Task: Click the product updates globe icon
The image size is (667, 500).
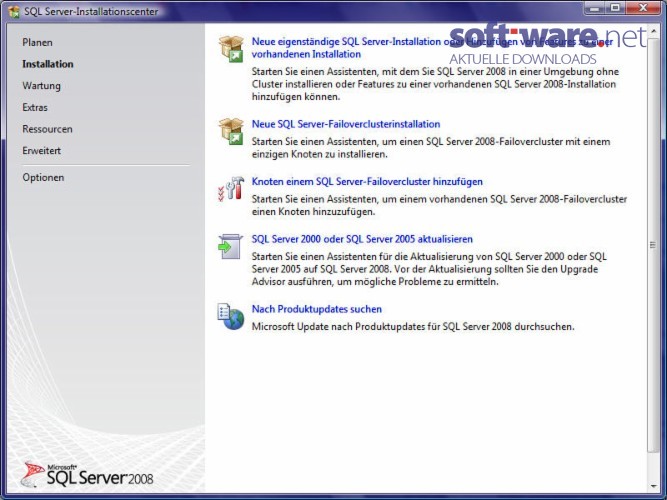Action: 231,316
